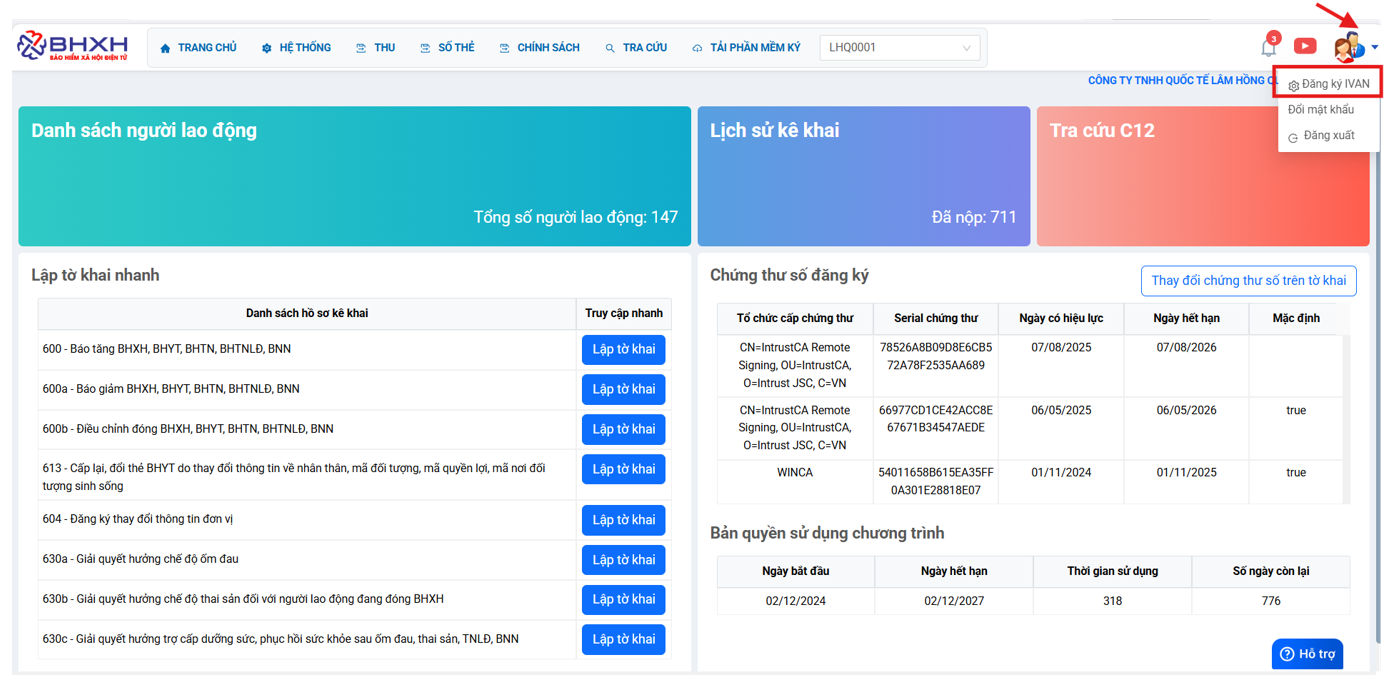
Task: Click the home icon beside Trang chủ
Action: (x=166, y=48)
